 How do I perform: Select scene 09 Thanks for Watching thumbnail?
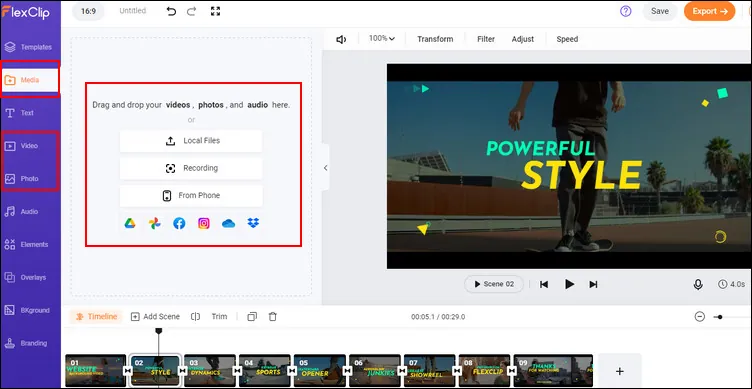[553, 370]
